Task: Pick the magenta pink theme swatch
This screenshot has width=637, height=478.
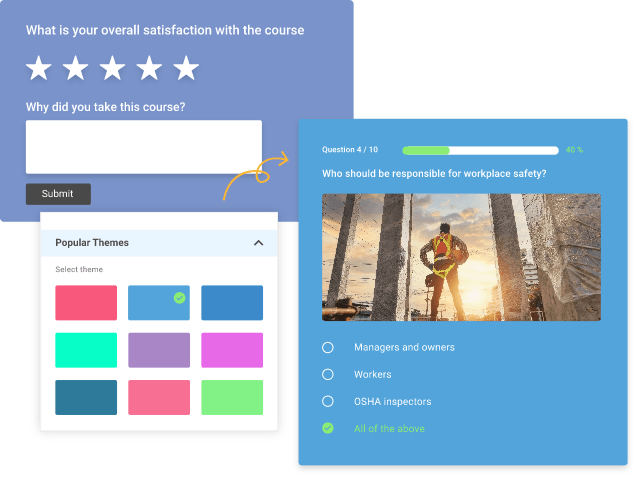Action: 232,350
